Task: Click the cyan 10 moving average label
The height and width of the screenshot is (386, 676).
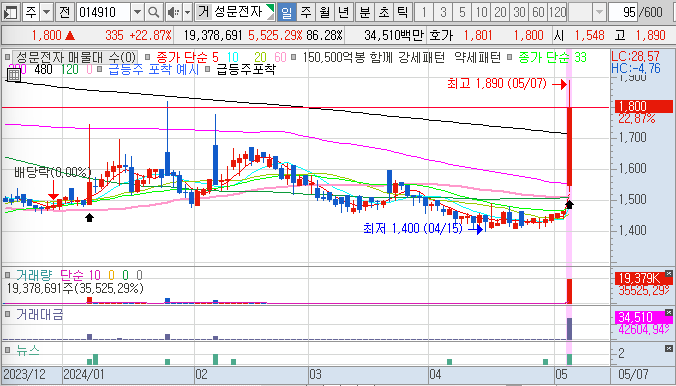Action: click(x=232, y=57)
